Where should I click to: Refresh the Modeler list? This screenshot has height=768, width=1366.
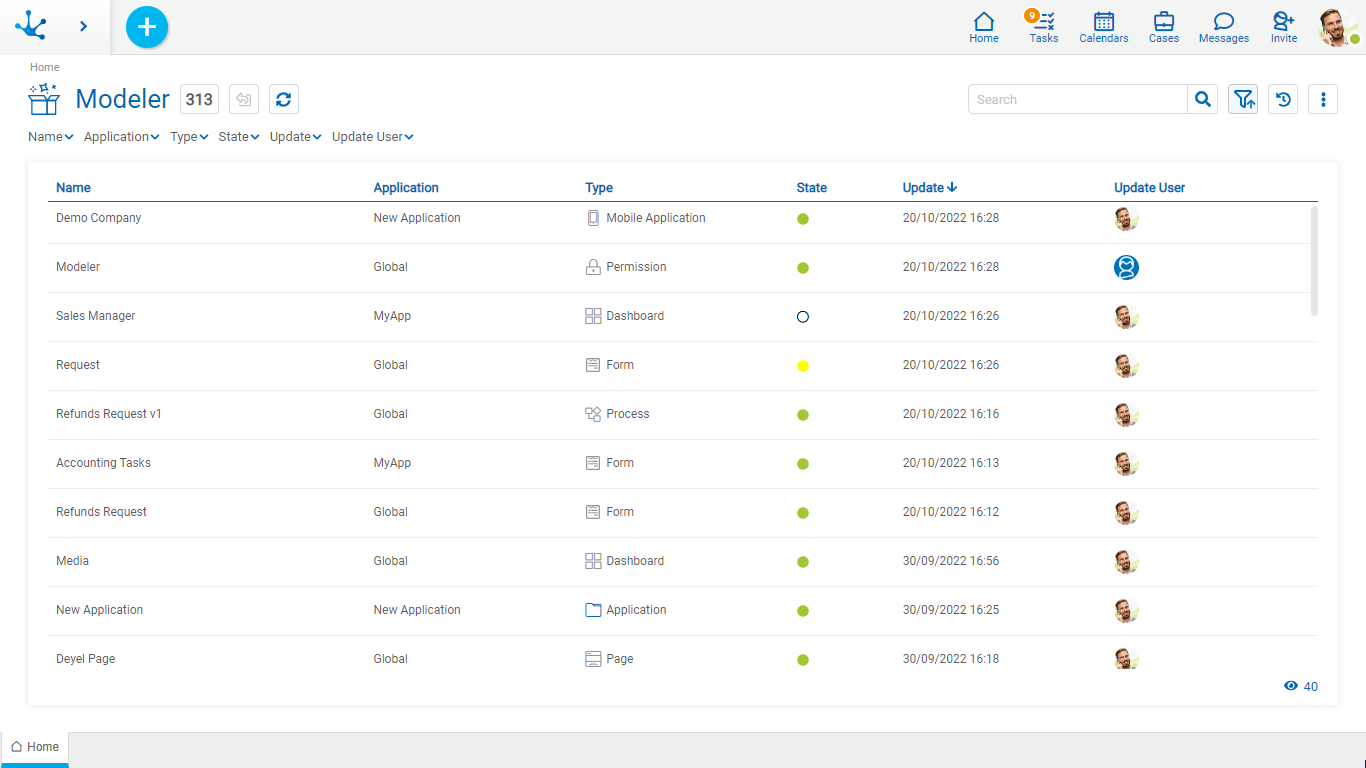tap(284, 99)
